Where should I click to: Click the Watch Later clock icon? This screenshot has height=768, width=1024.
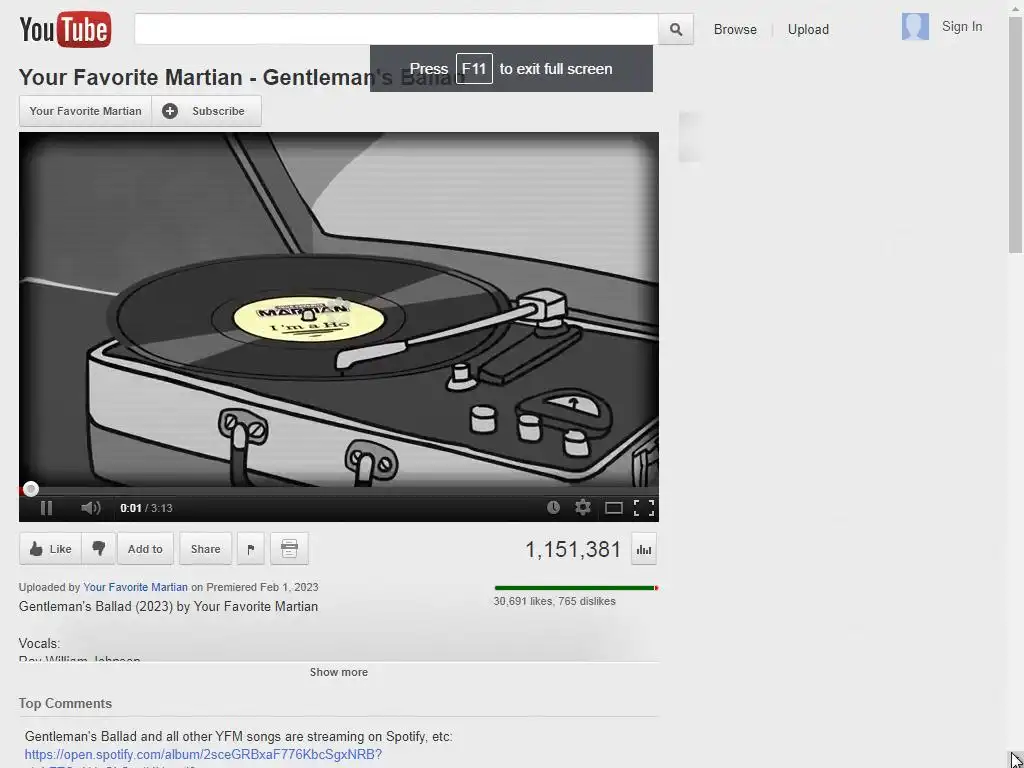[x=553, y=507]
